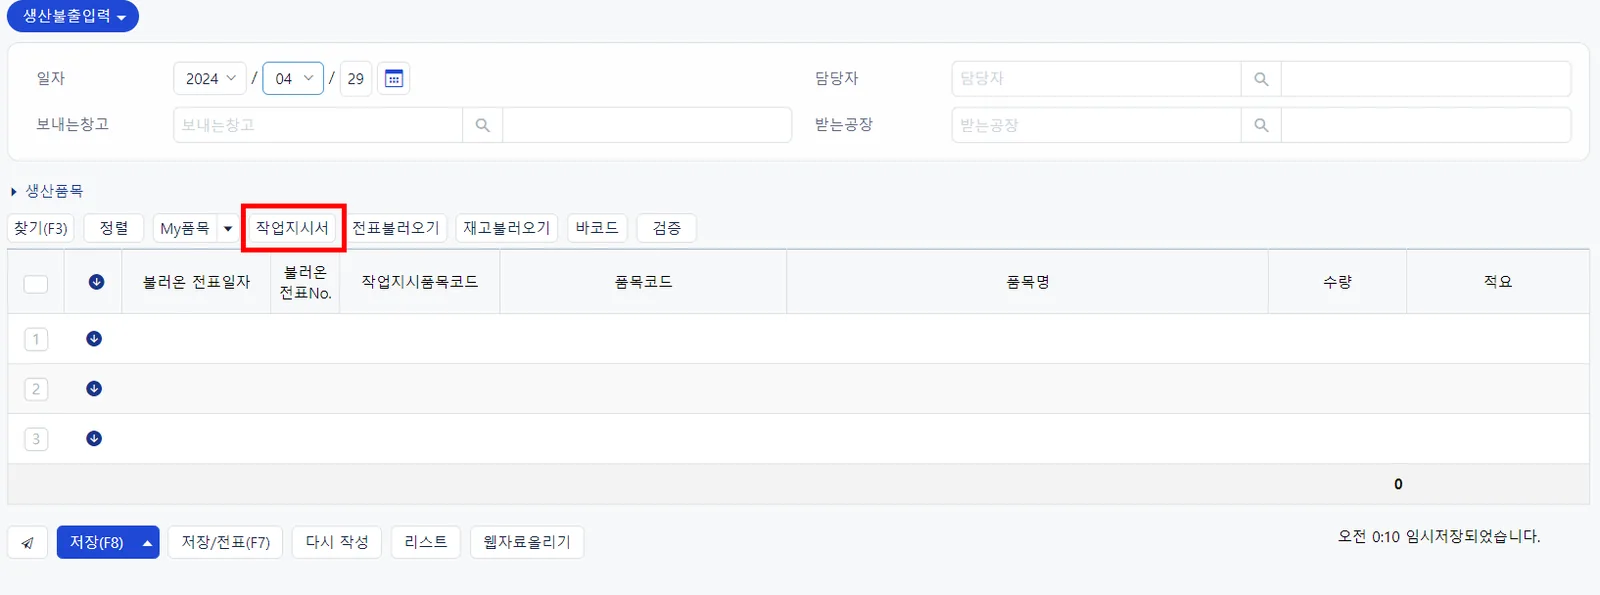1600x595 pixels.
Task: Click the blue down-arrow icon in row 2
Action: click(x=94, y=389)
